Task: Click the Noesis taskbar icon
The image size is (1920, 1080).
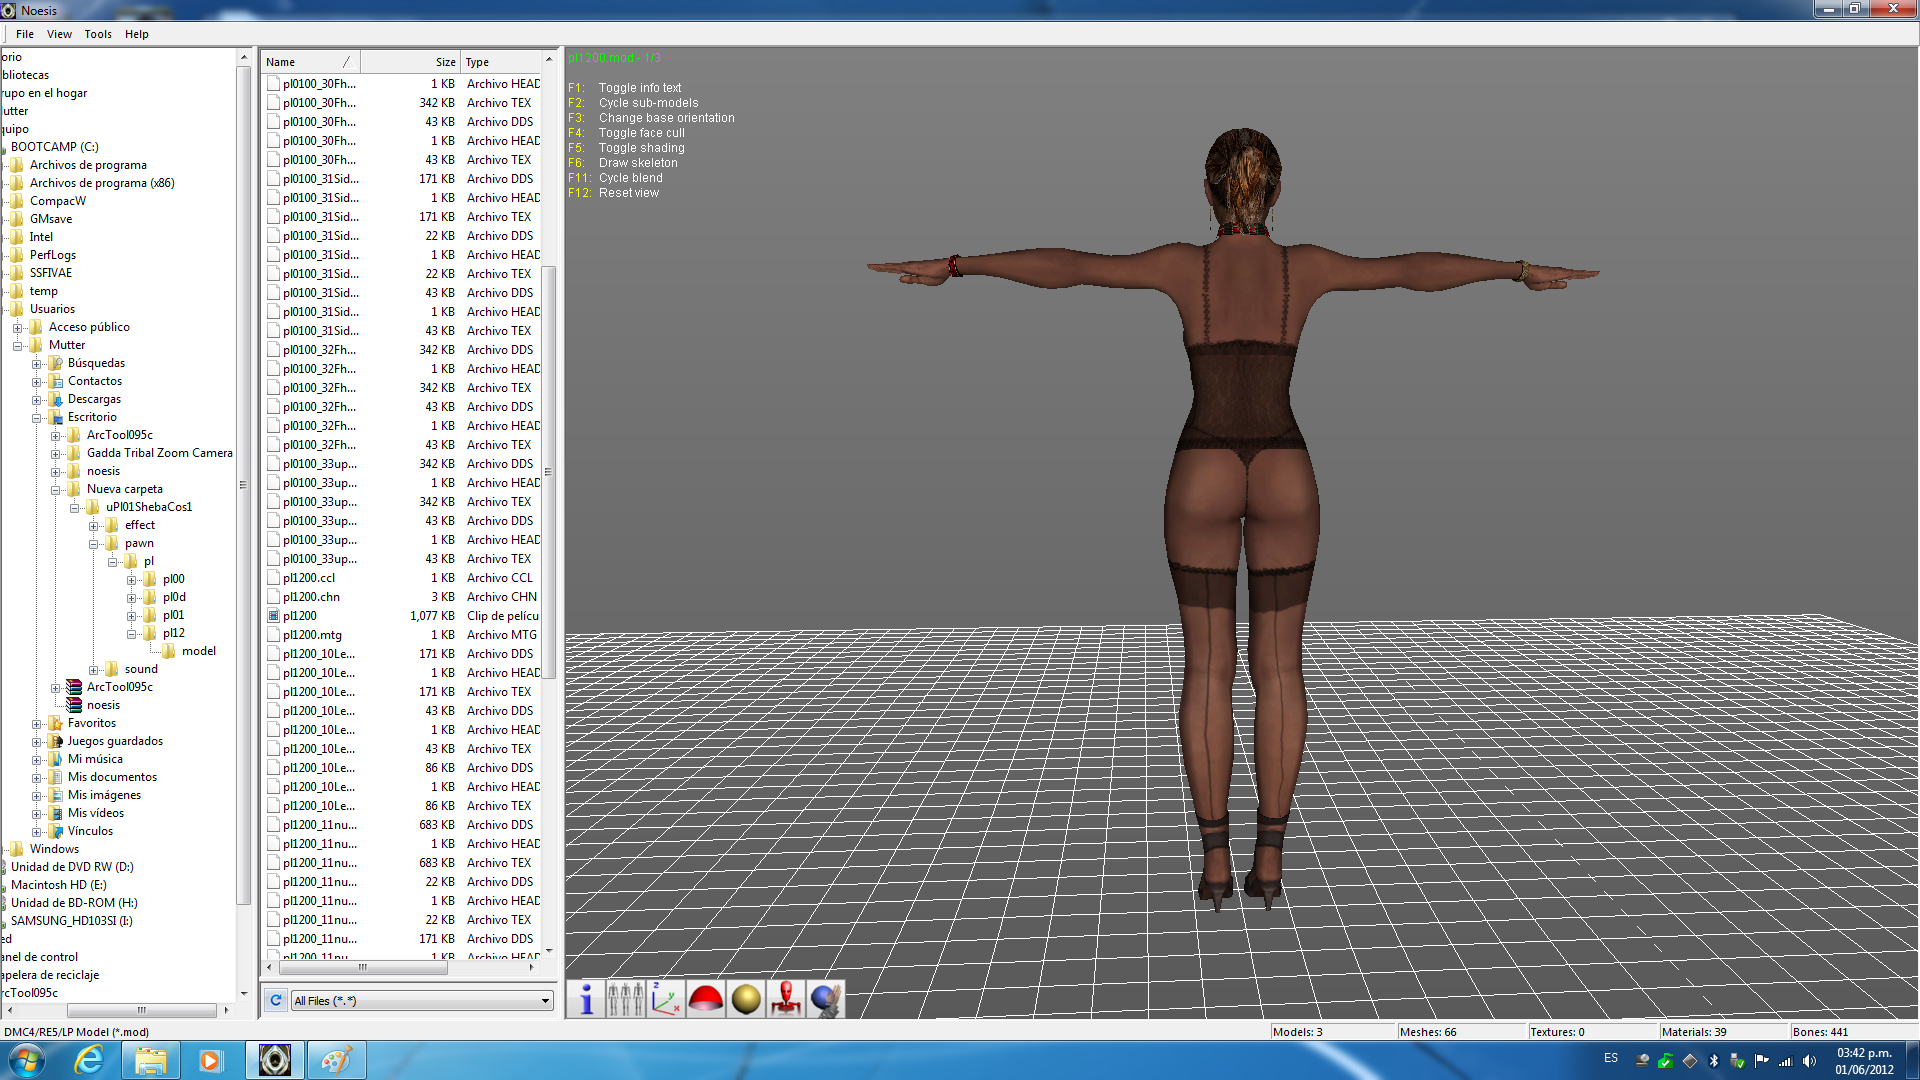Action: tap(274, 1060)
